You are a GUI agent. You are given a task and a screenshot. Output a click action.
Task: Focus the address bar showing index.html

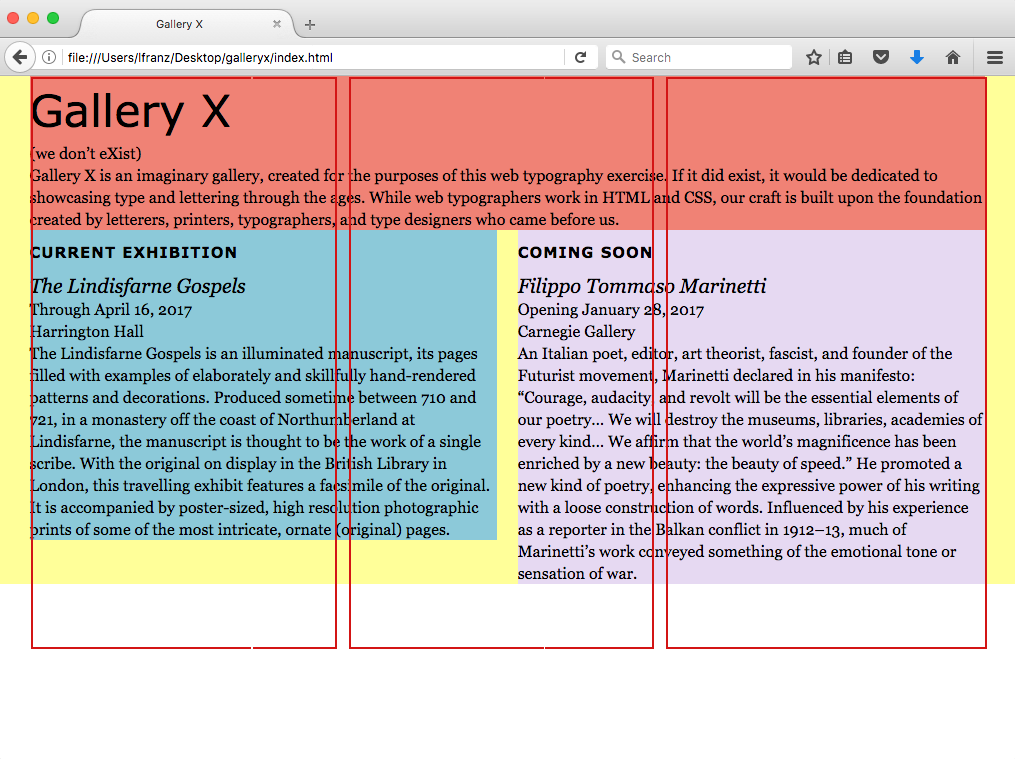[300, 58]
